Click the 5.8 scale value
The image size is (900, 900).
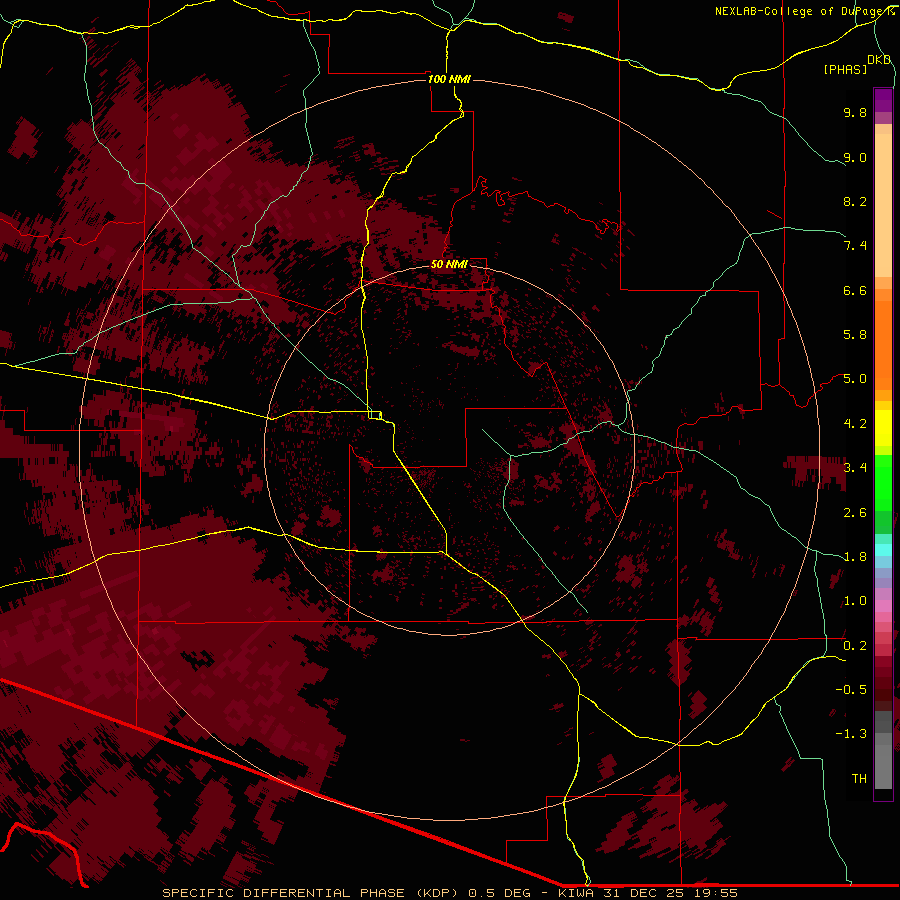[x=855, y=335]
